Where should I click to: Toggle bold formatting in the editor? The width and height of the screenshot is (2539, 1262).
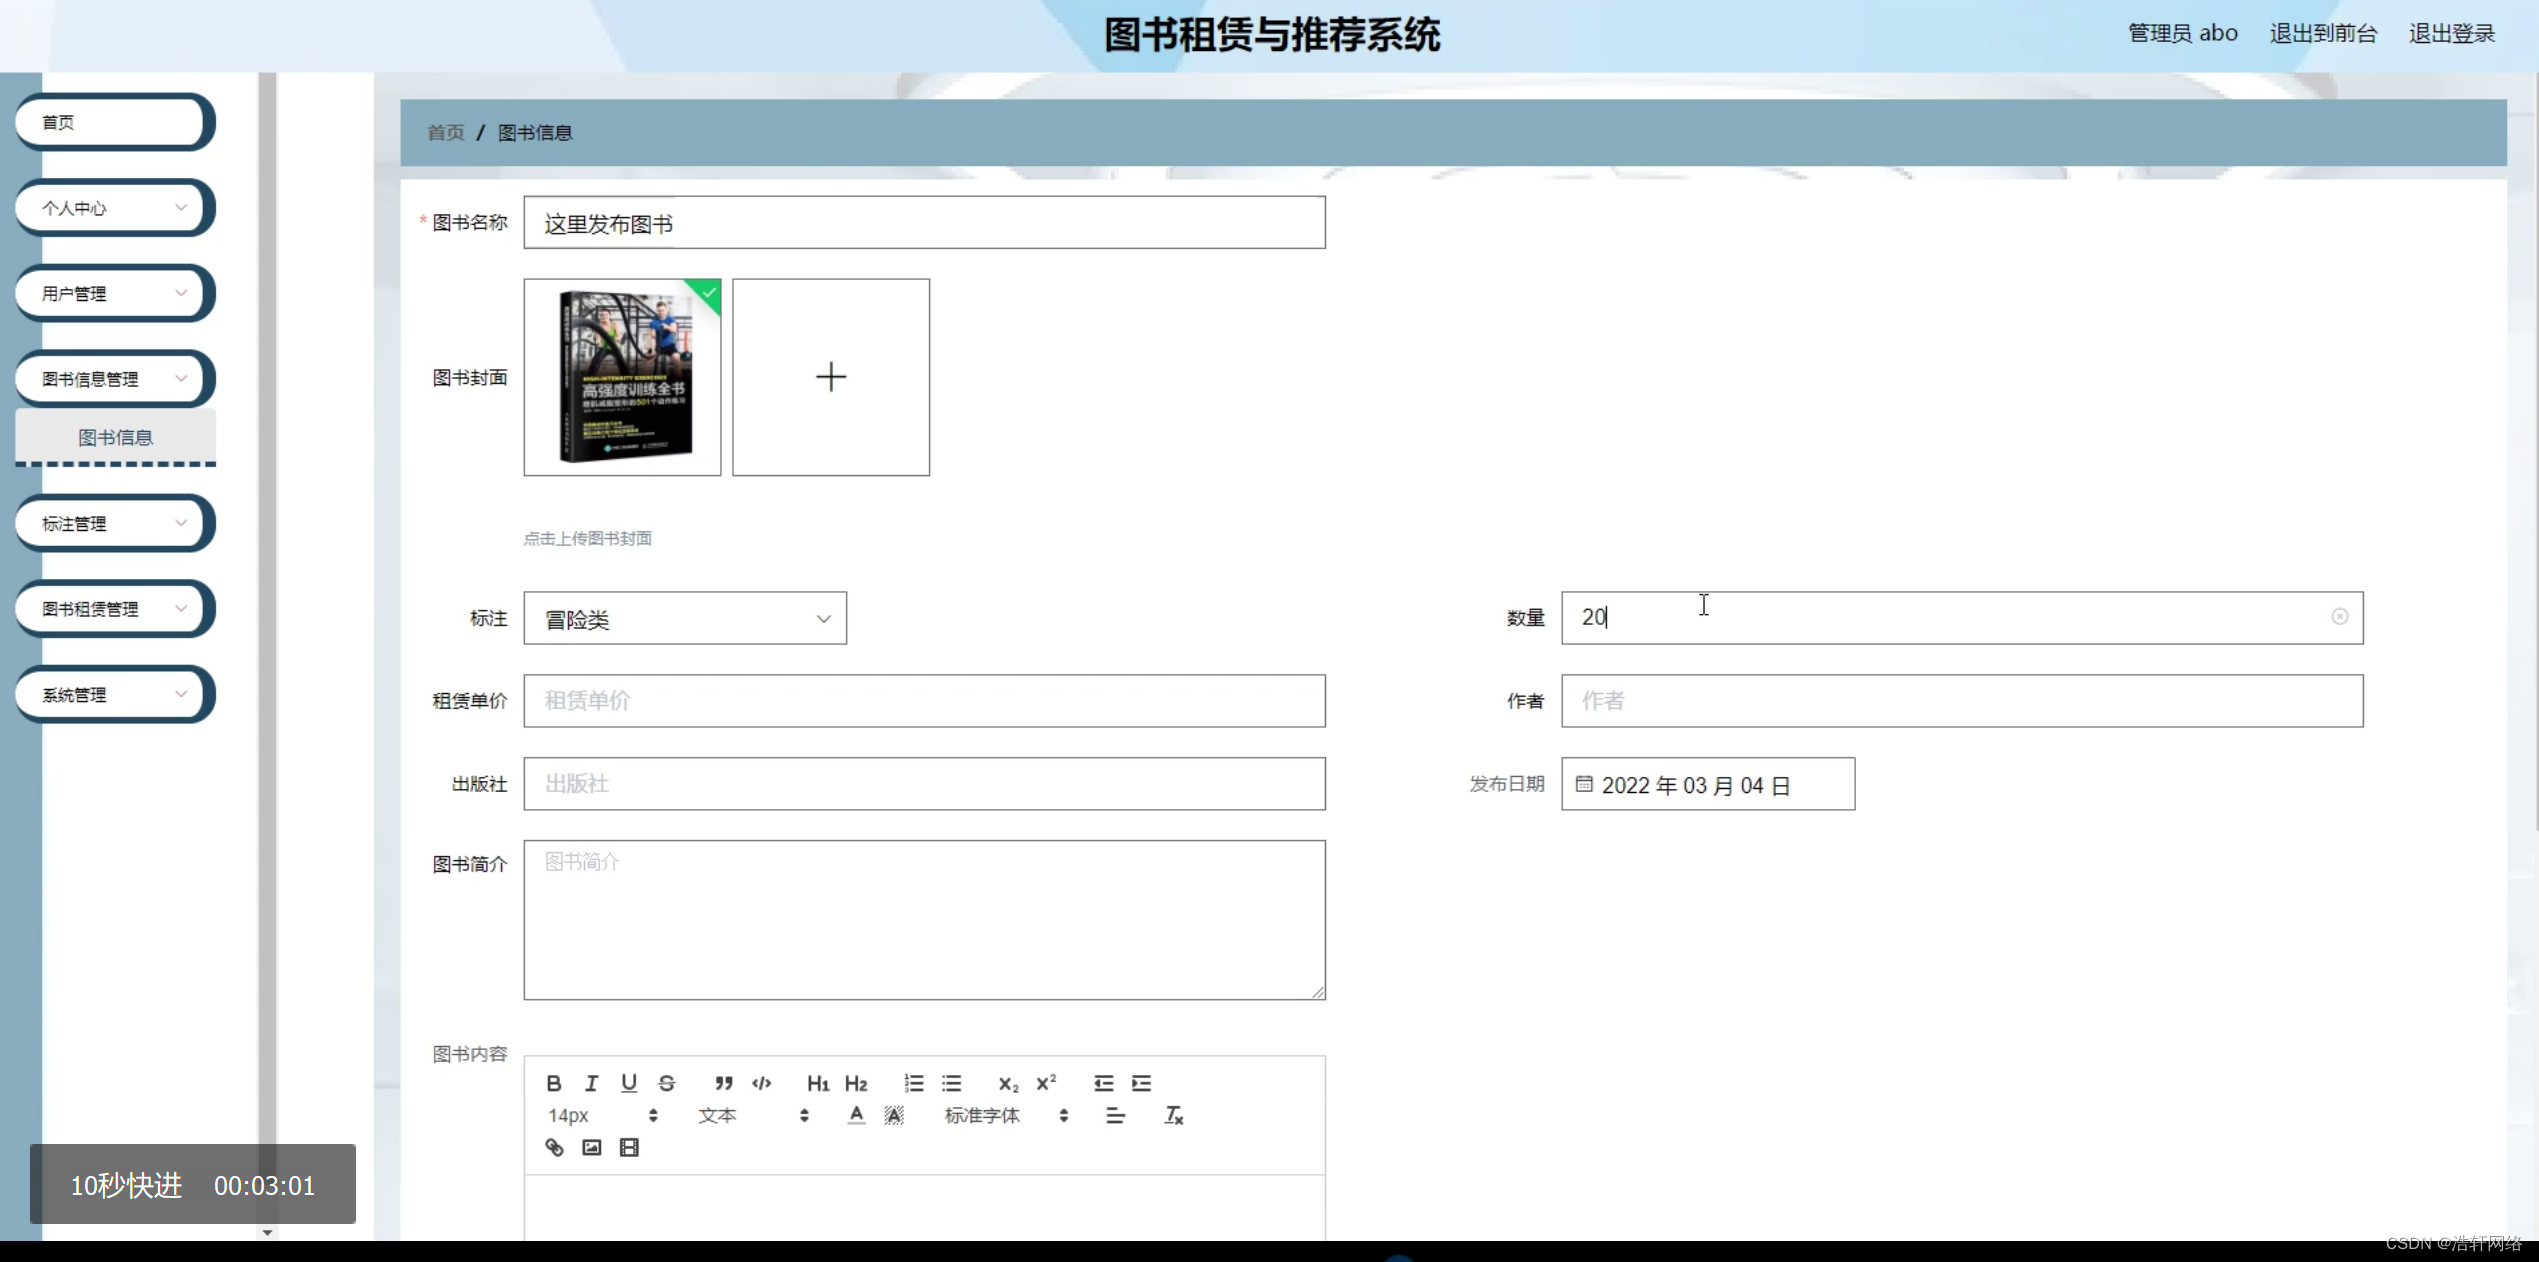(x=554, y=1083)
